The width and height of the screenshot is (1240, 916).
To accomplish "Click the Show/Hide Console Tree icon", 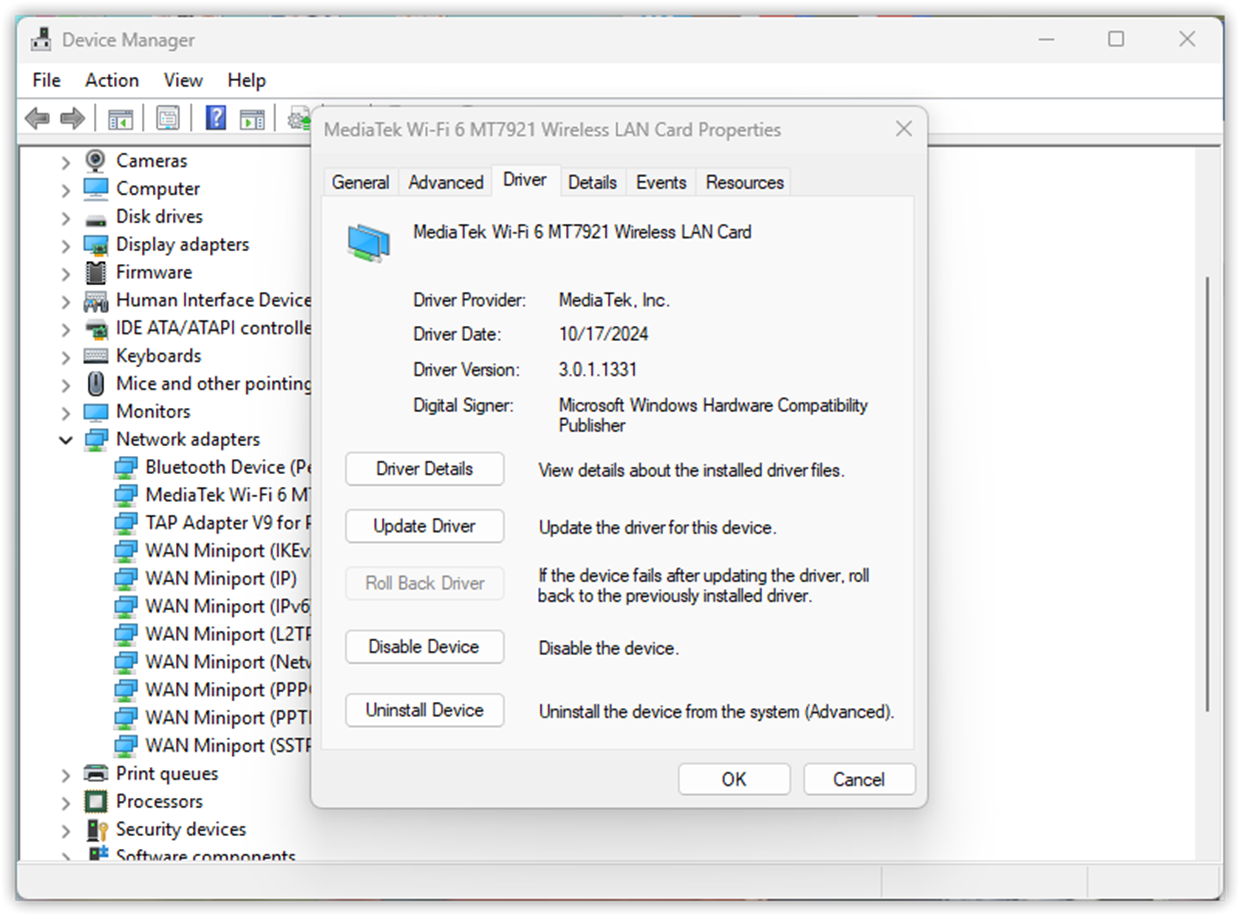I will click(120, 119).
